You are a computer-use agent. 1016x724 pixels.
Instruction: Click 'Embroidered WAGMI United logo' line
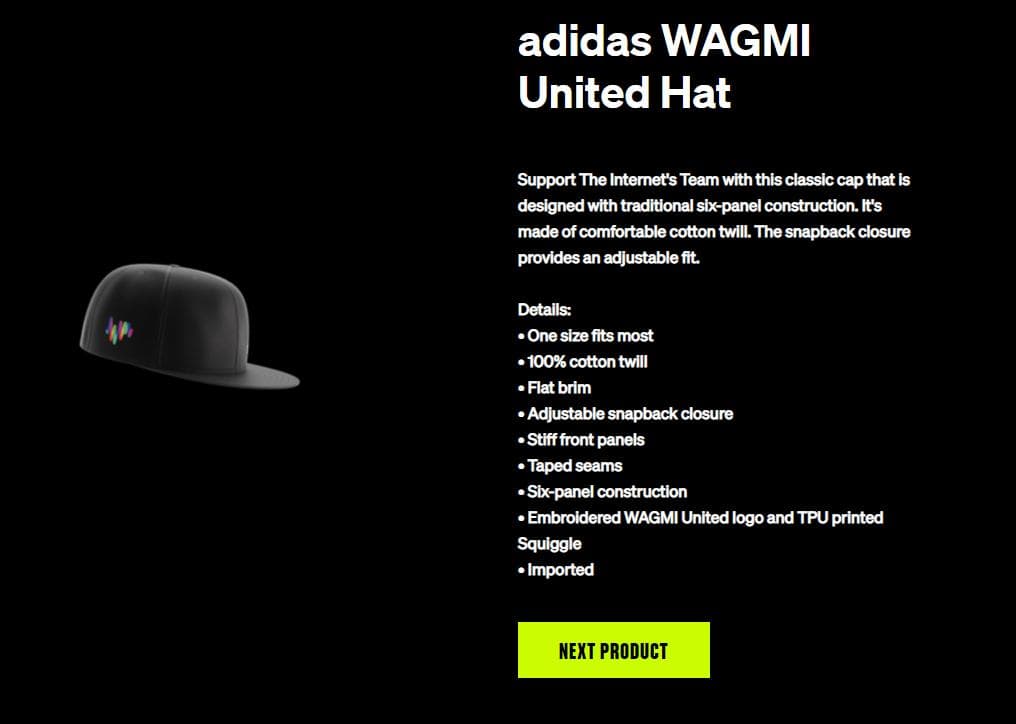point(700,517)
